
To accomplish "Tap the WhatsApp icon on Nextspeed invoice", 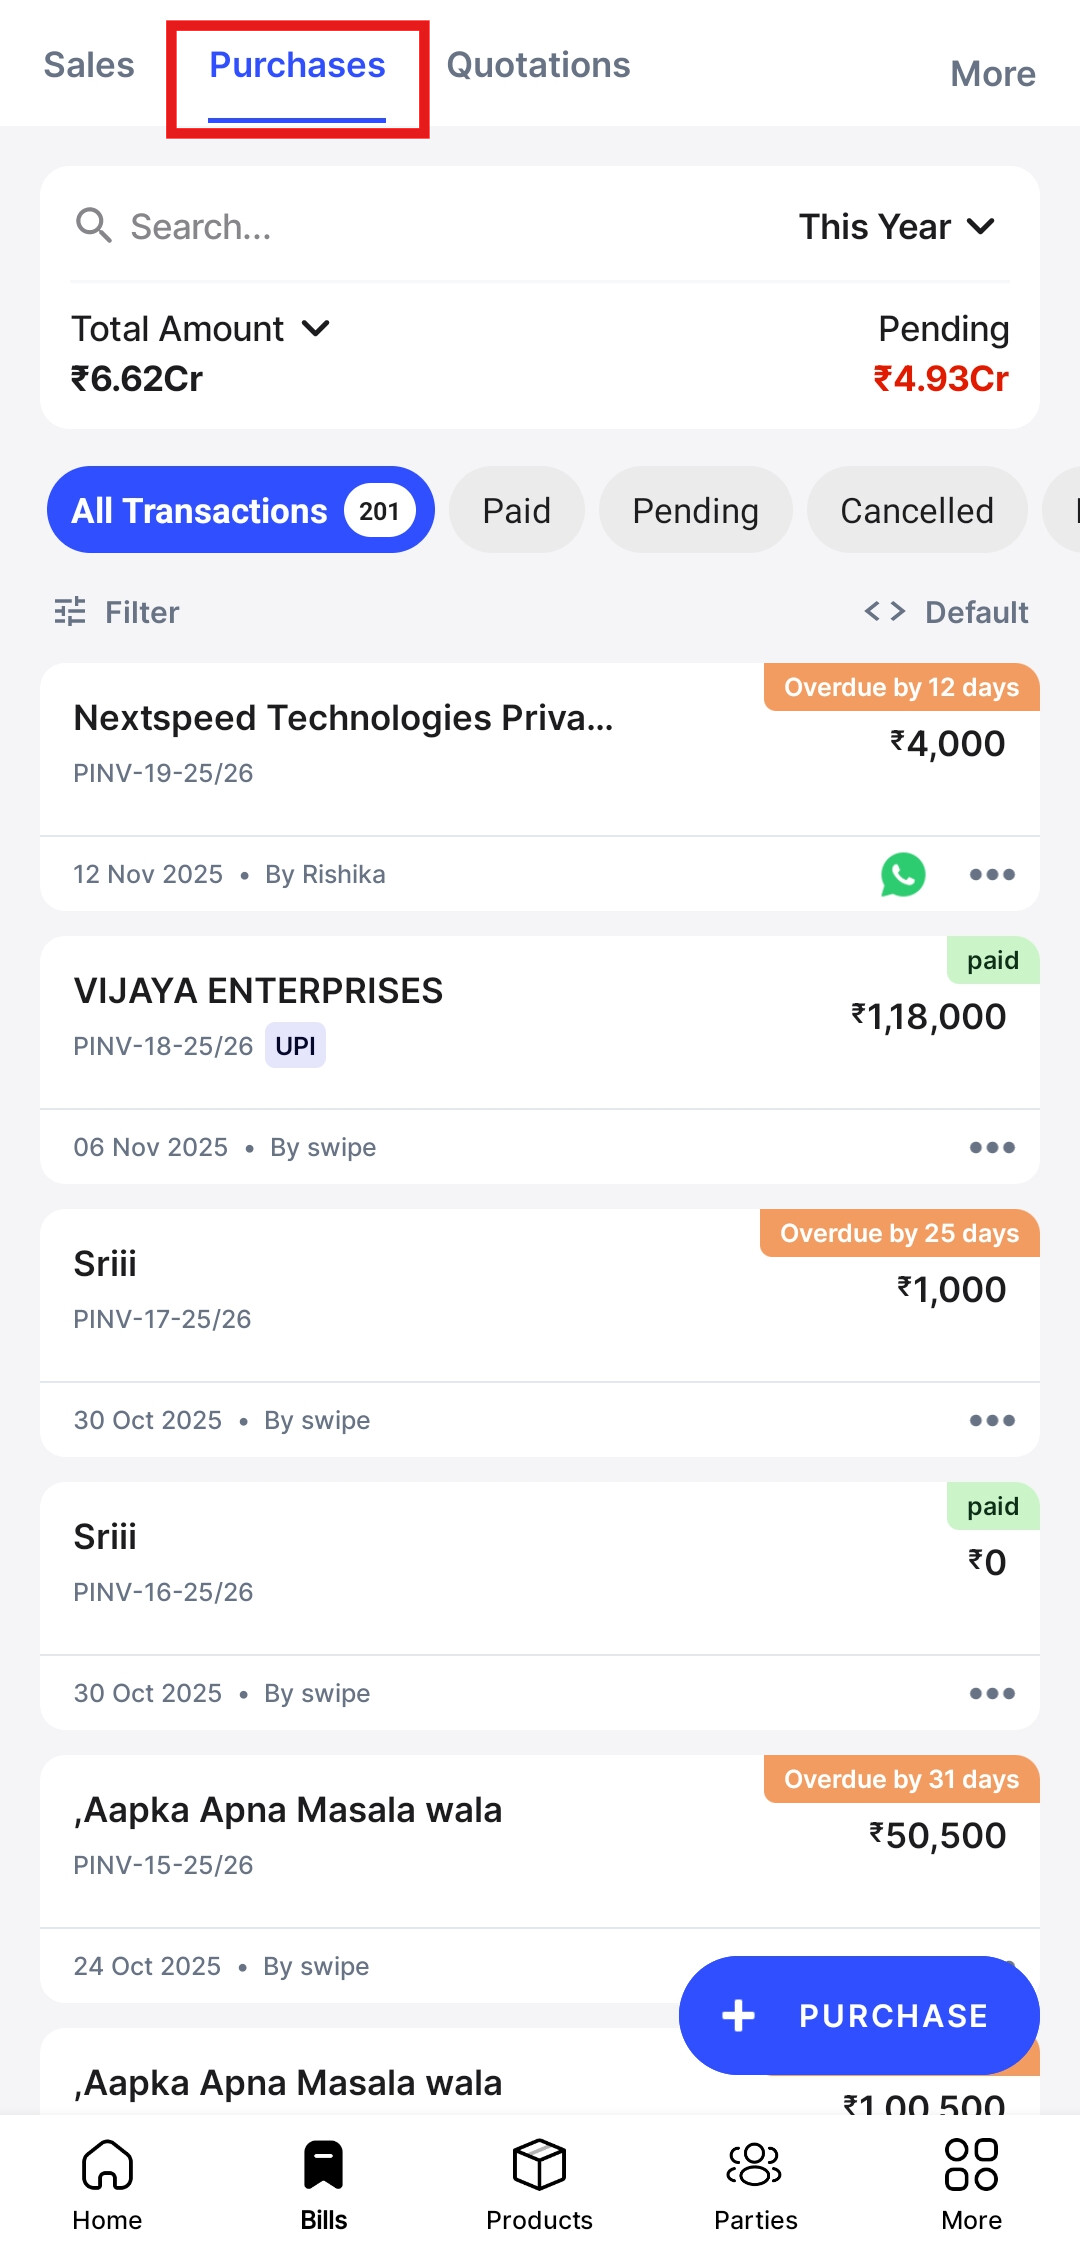I will (x=902, y=875).
